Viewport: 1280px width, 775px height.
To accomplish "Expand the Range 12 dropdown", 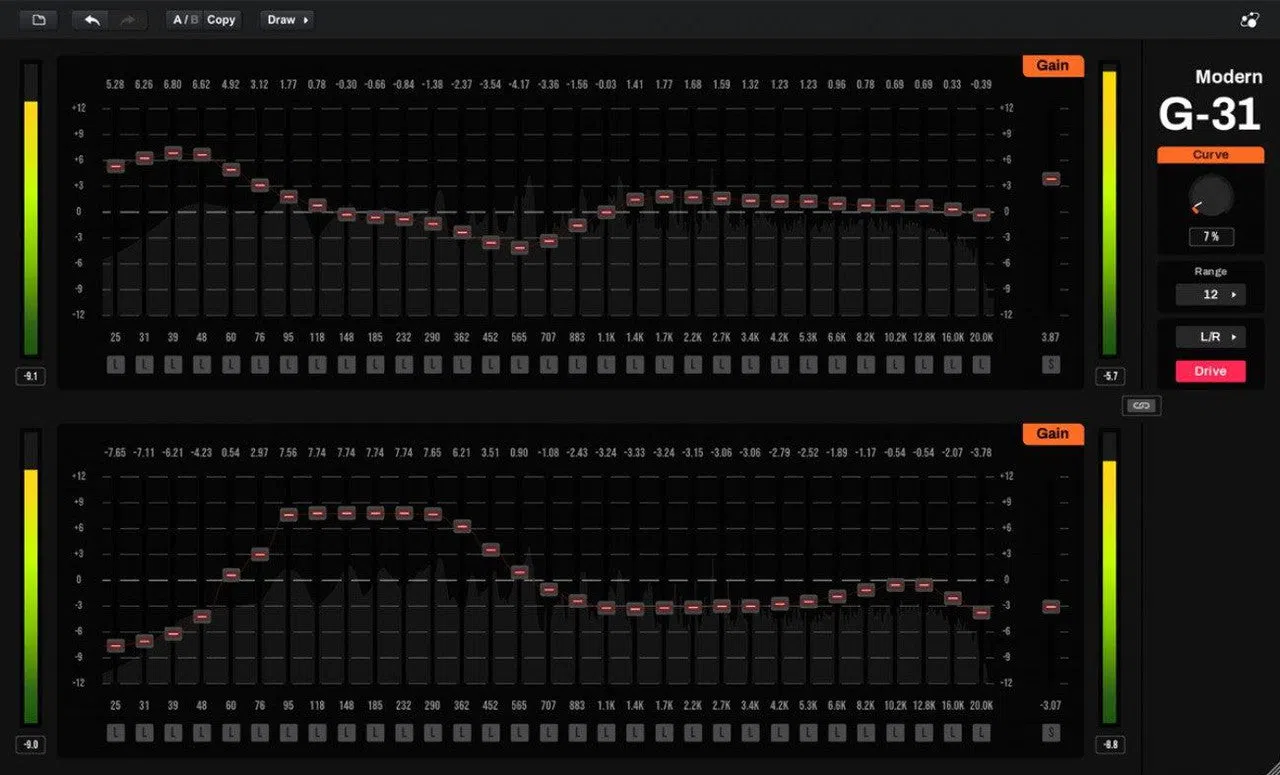I will coord(1210,295).
